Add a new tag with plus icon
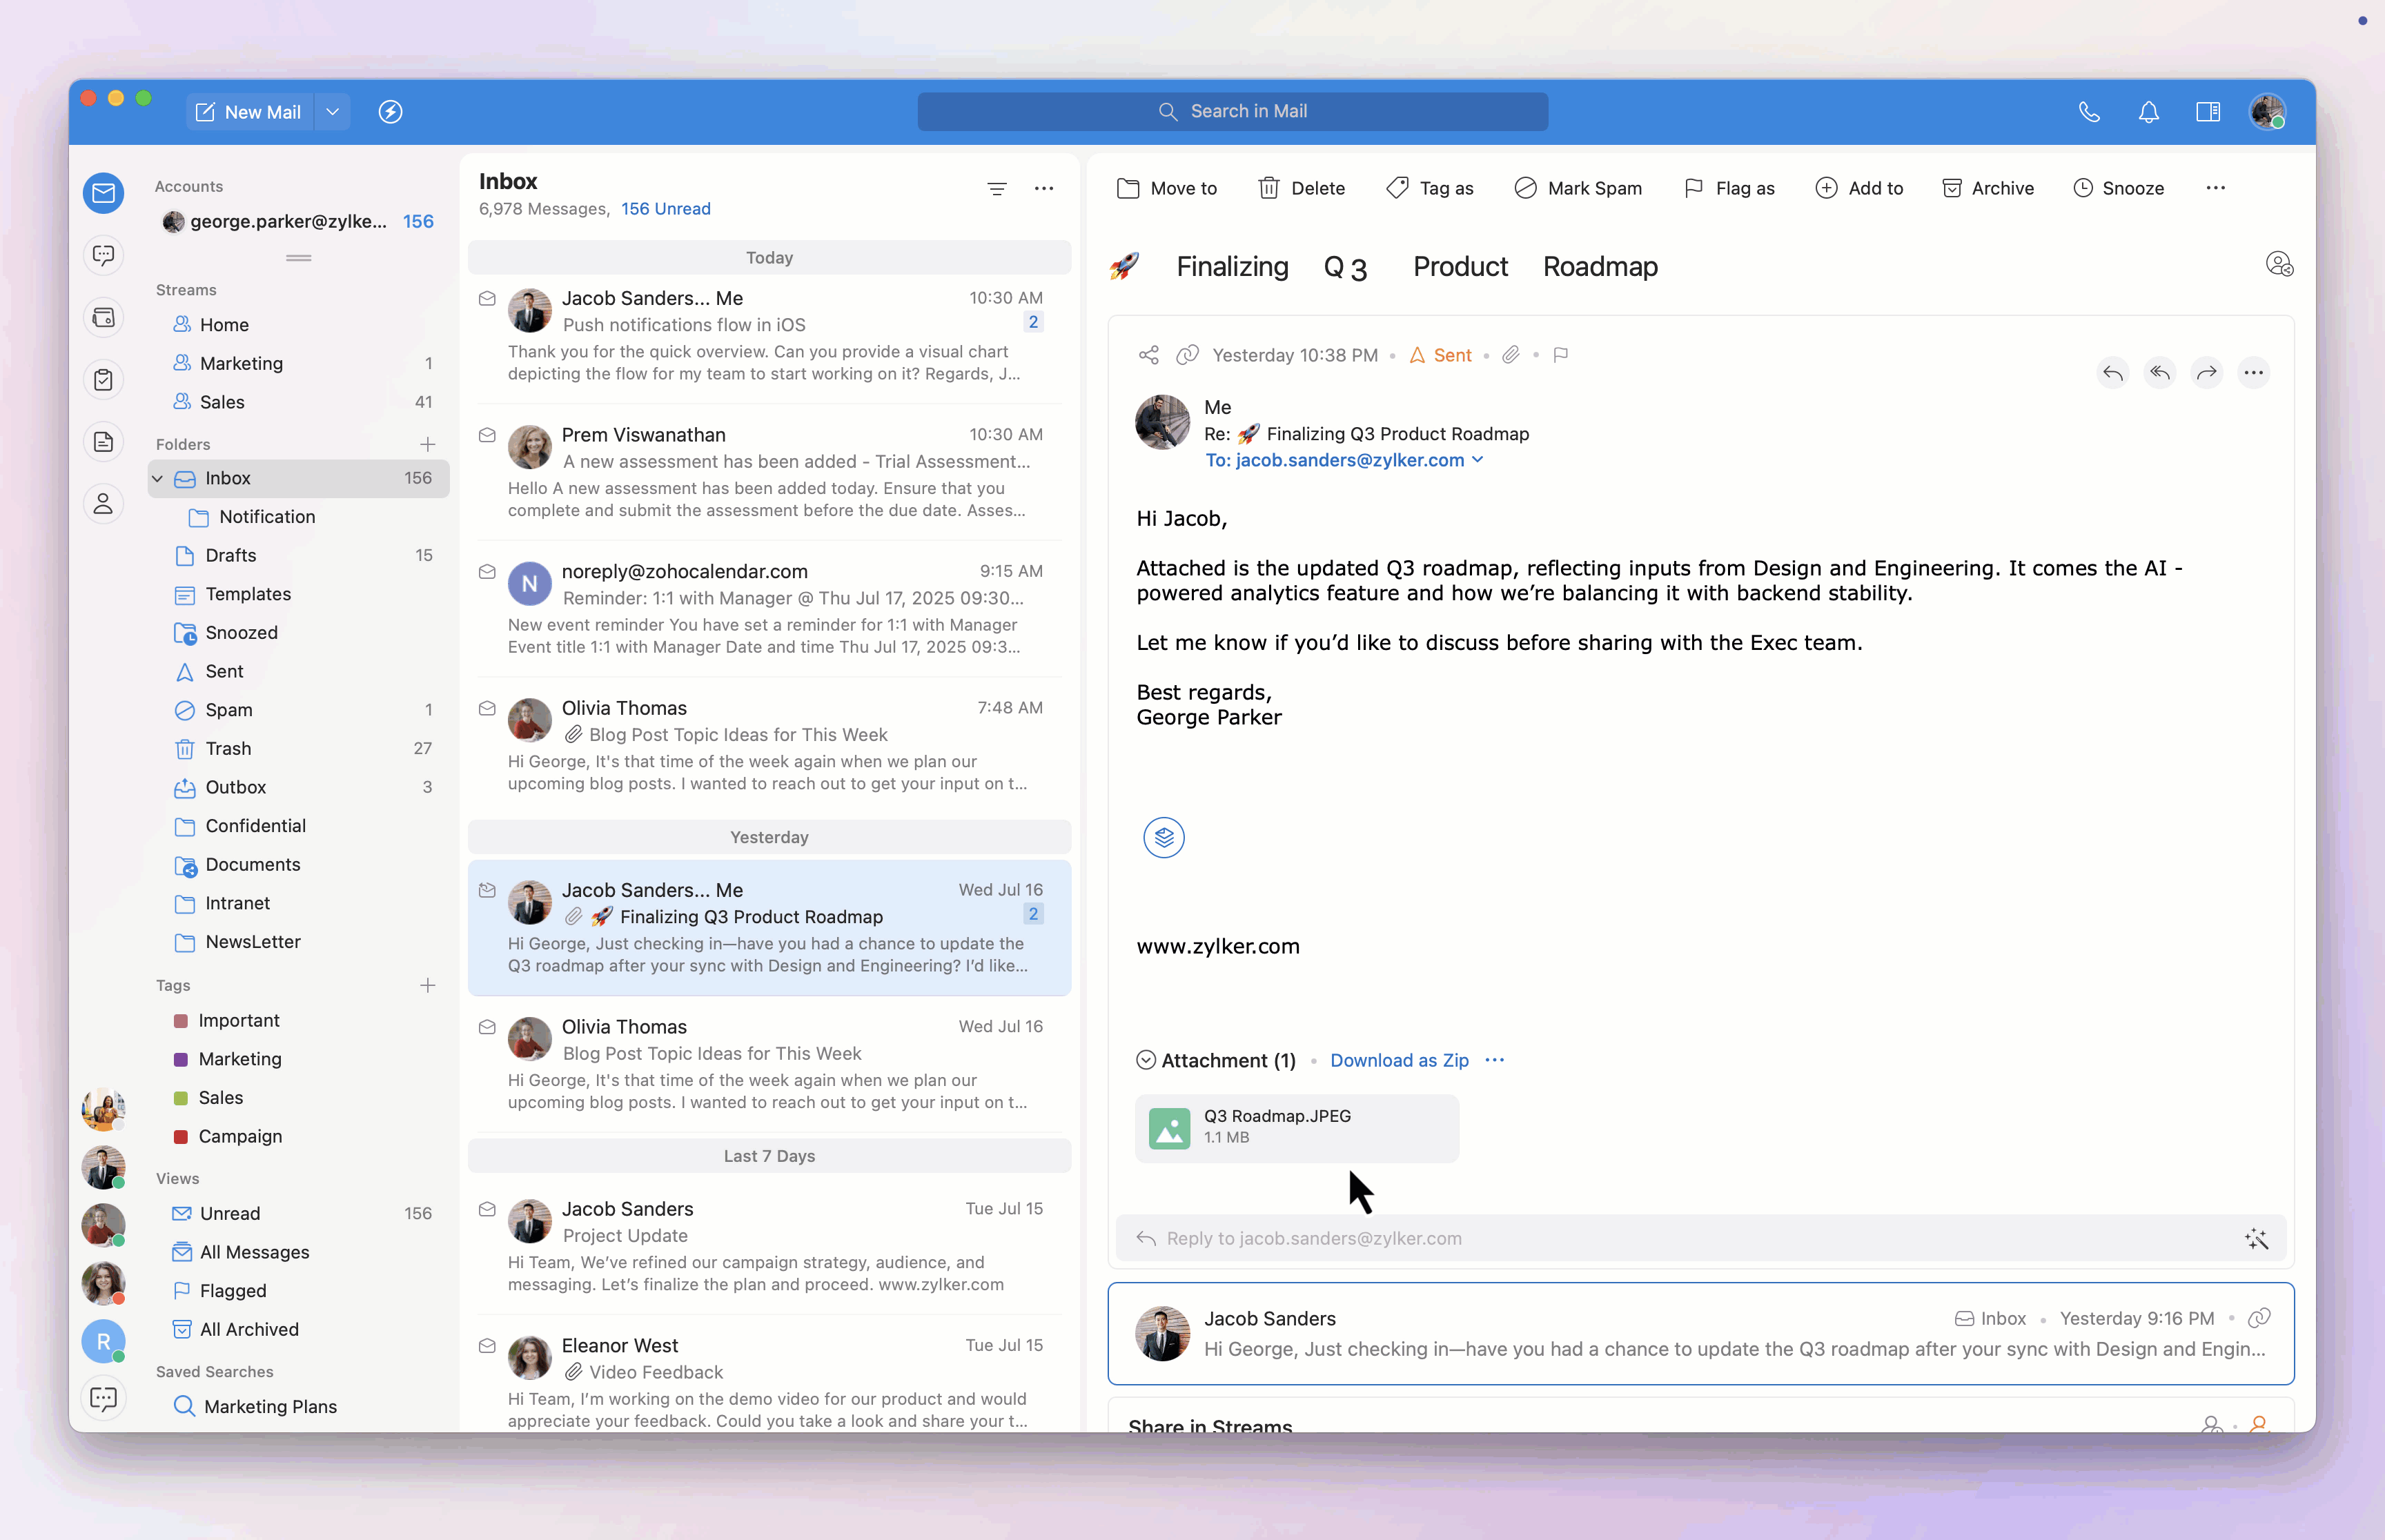 (427, 985)
